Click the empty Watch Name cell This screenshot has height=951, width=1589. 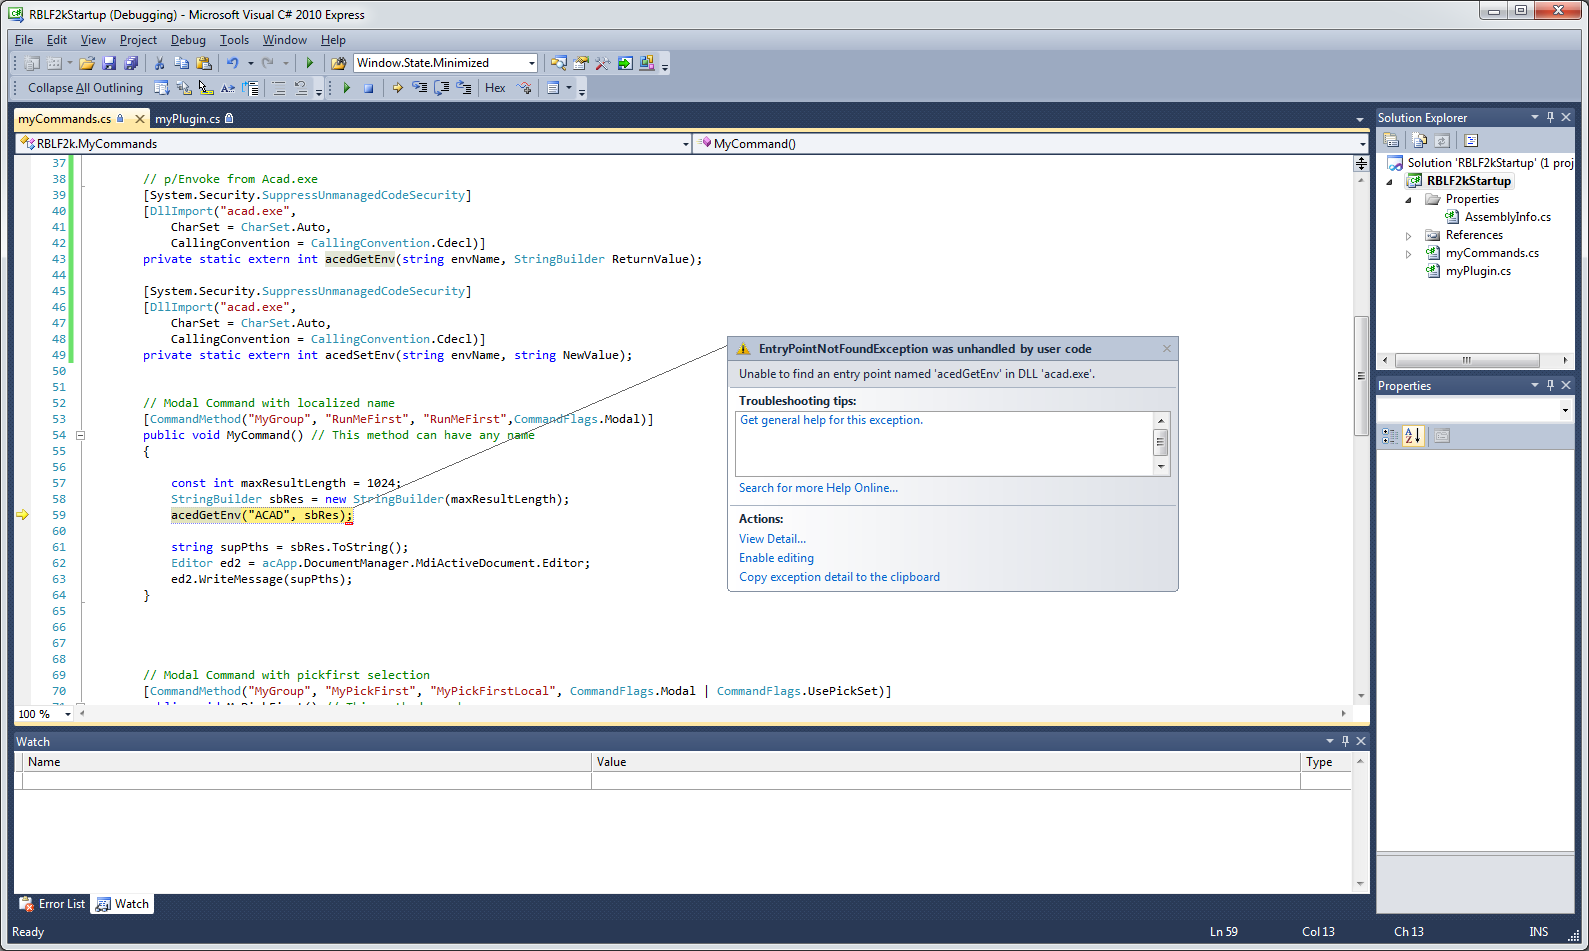[306, 781]
